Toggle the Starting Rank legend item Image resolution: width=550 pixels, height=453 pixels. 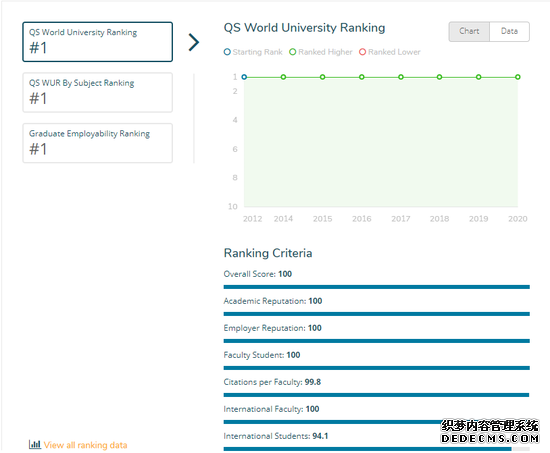coord(253,52)
